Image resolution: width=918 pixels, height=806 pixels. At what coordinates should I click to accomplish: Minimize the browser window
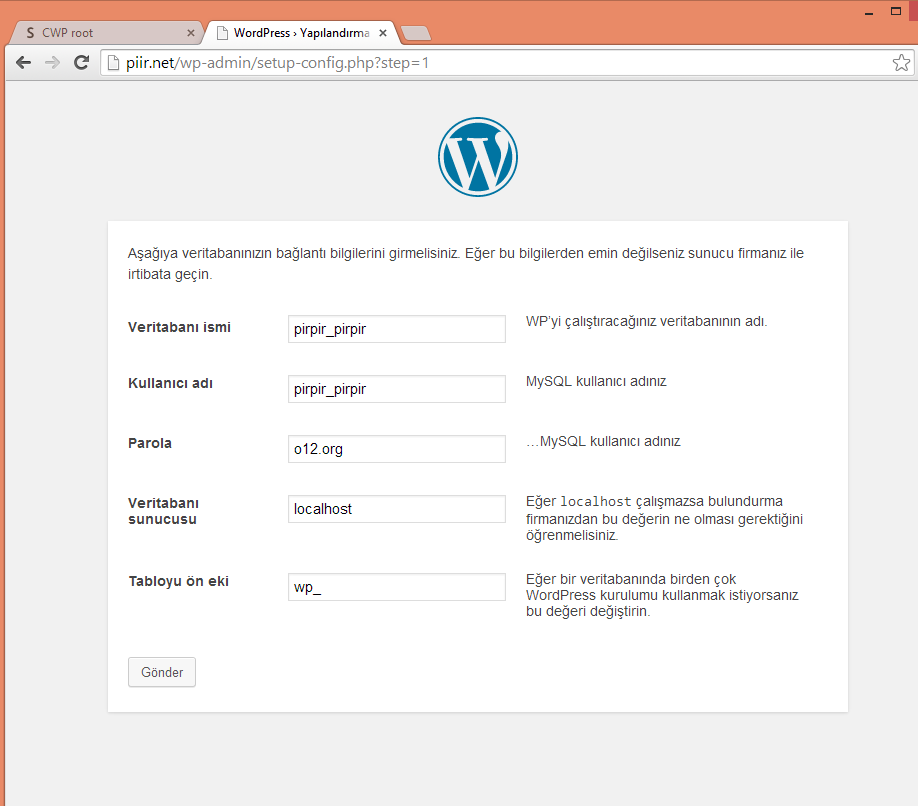pos(869,13)
